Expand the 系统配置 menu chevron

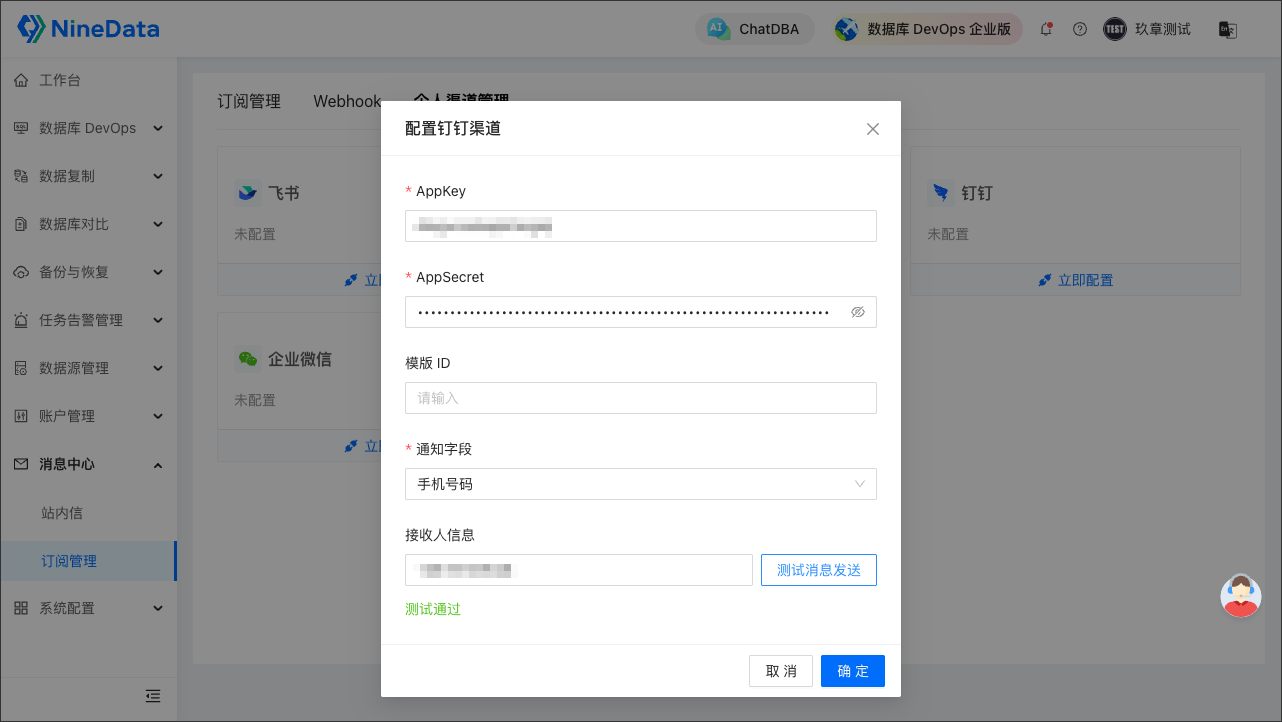[x=157, y=608]
